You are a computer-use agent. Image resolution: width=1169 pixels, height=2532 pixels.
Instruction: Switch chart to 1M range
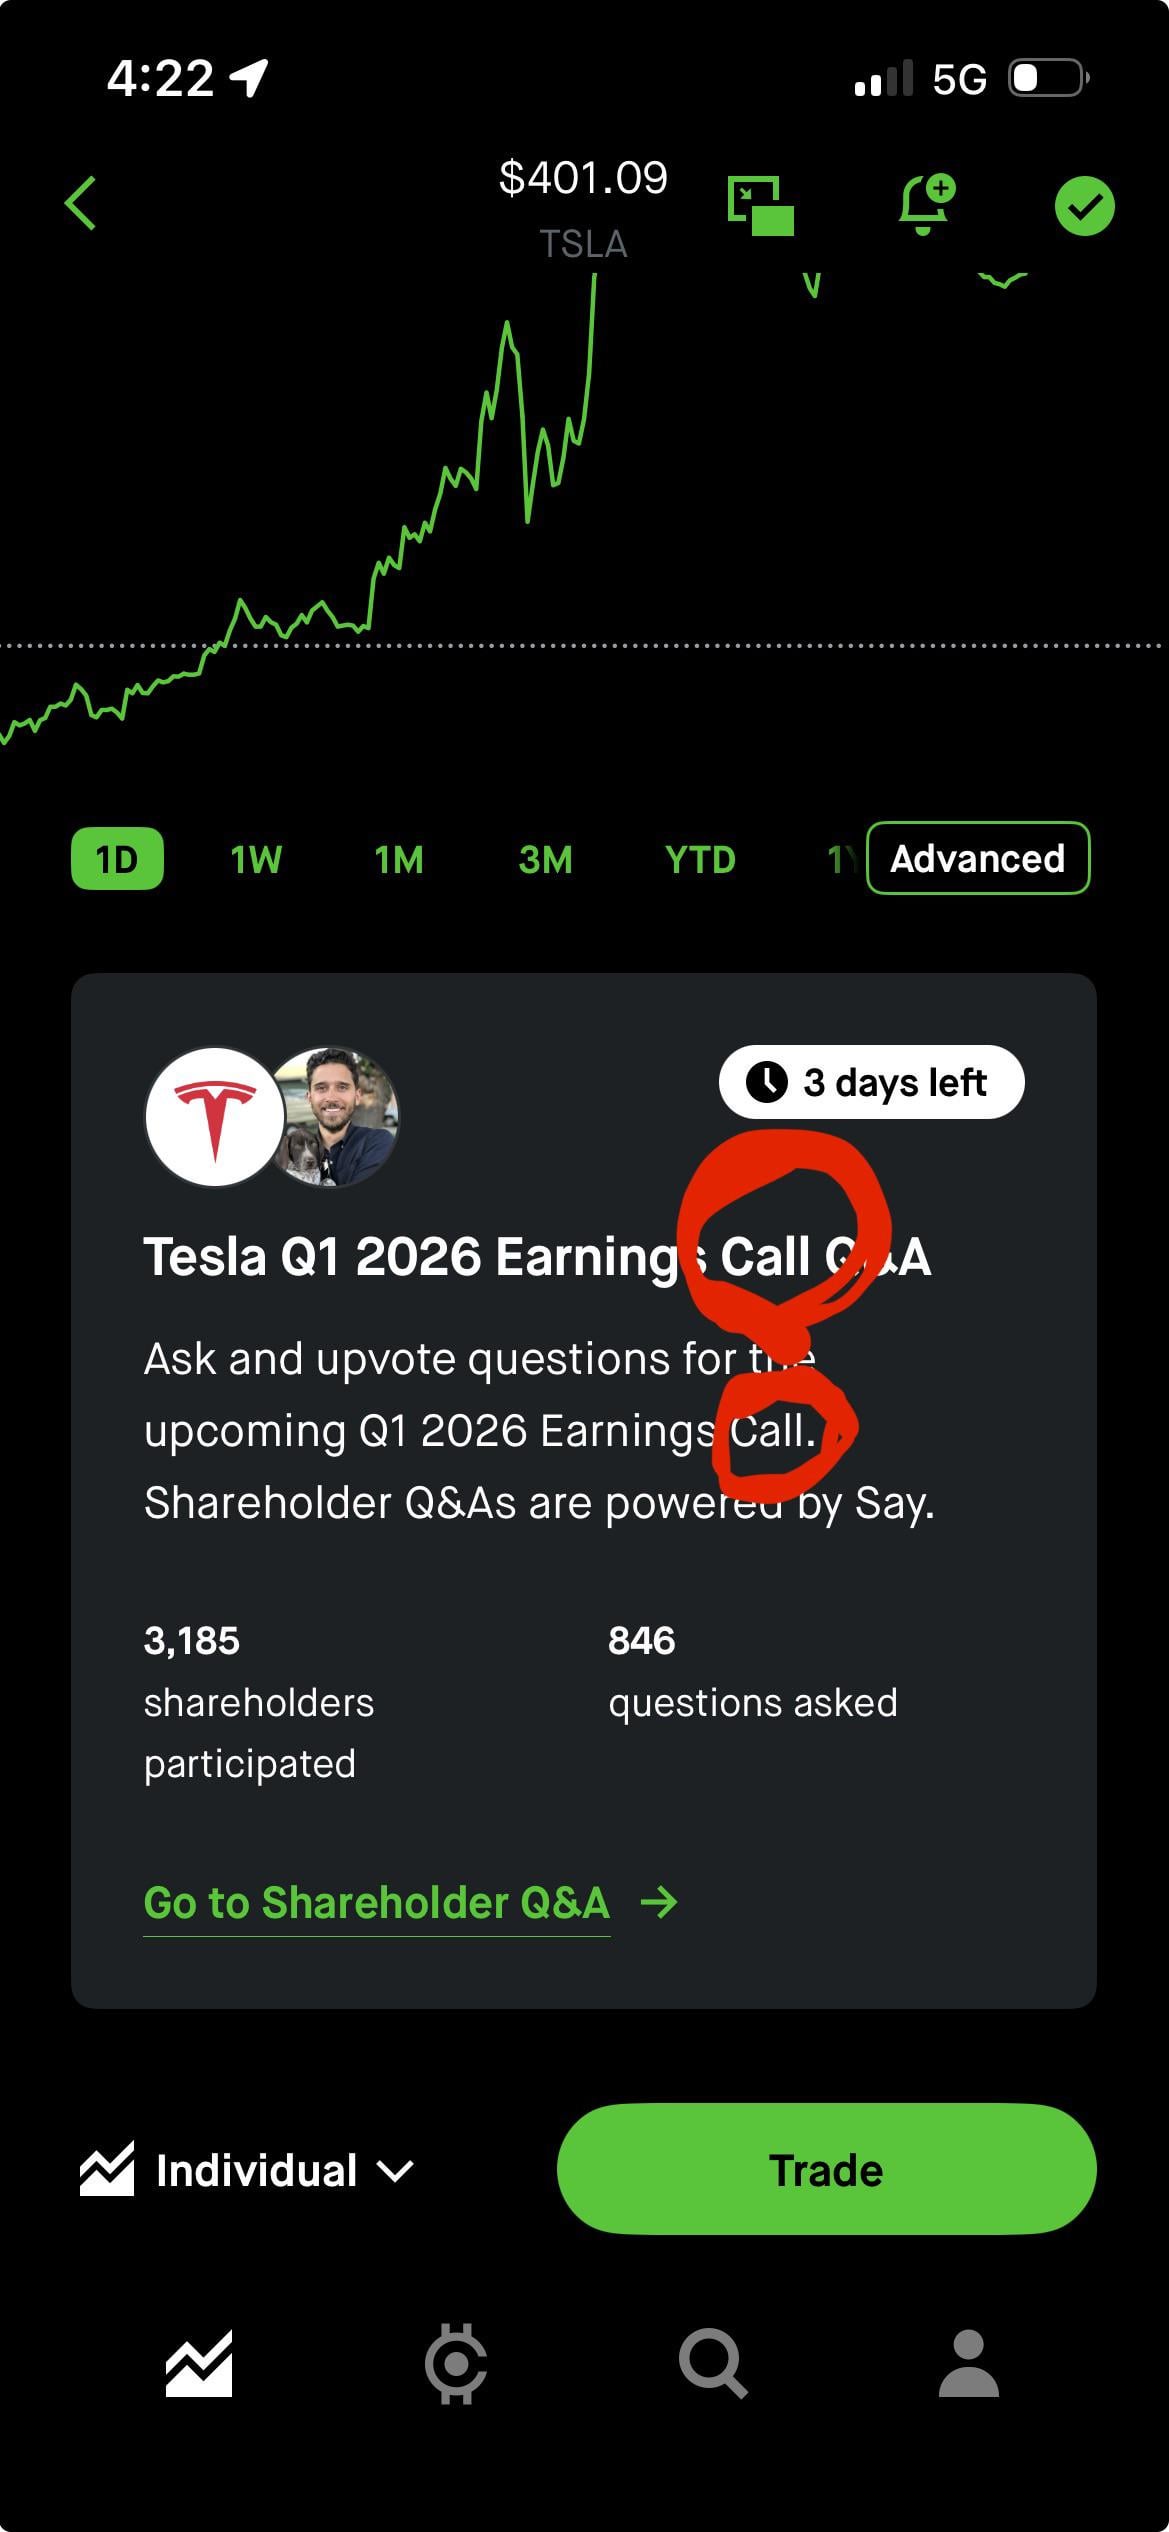click(399, 859)
